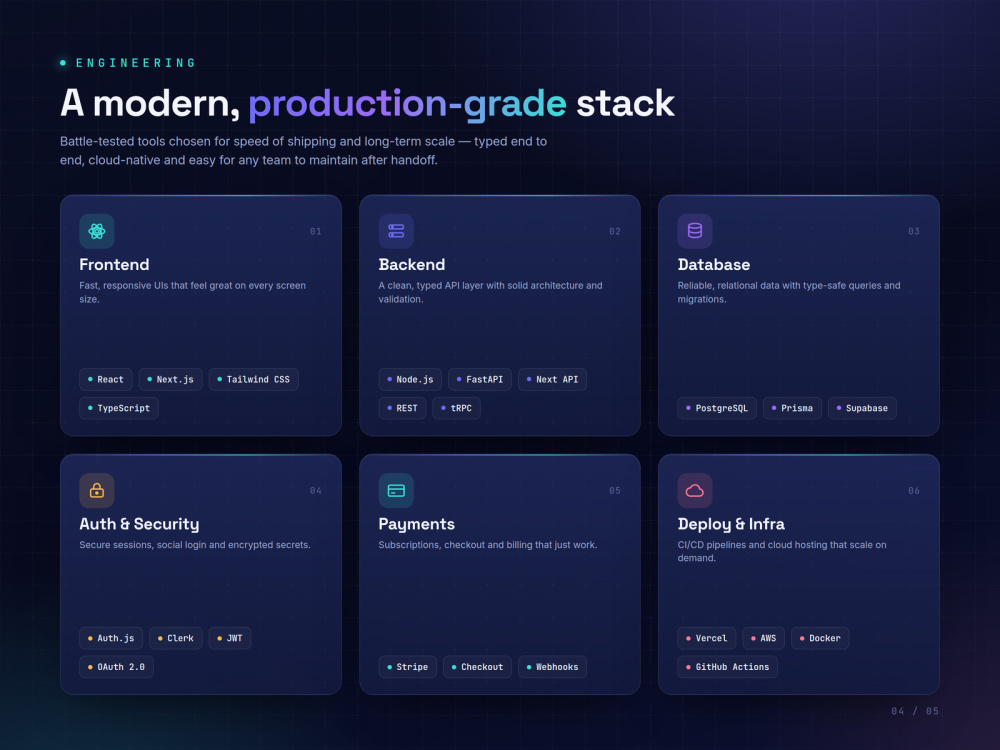Click the credit card icon on Payments
The height and width of the screenshot is (750, 1000).
396,490
